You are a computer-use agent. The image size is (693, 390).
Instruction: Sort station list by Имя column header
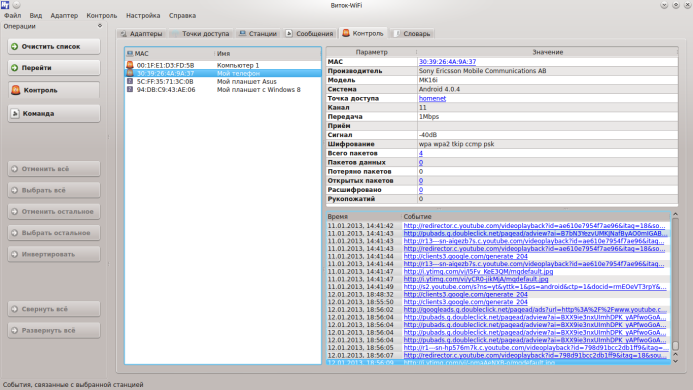pyautogui.click(x=268, y=54)
